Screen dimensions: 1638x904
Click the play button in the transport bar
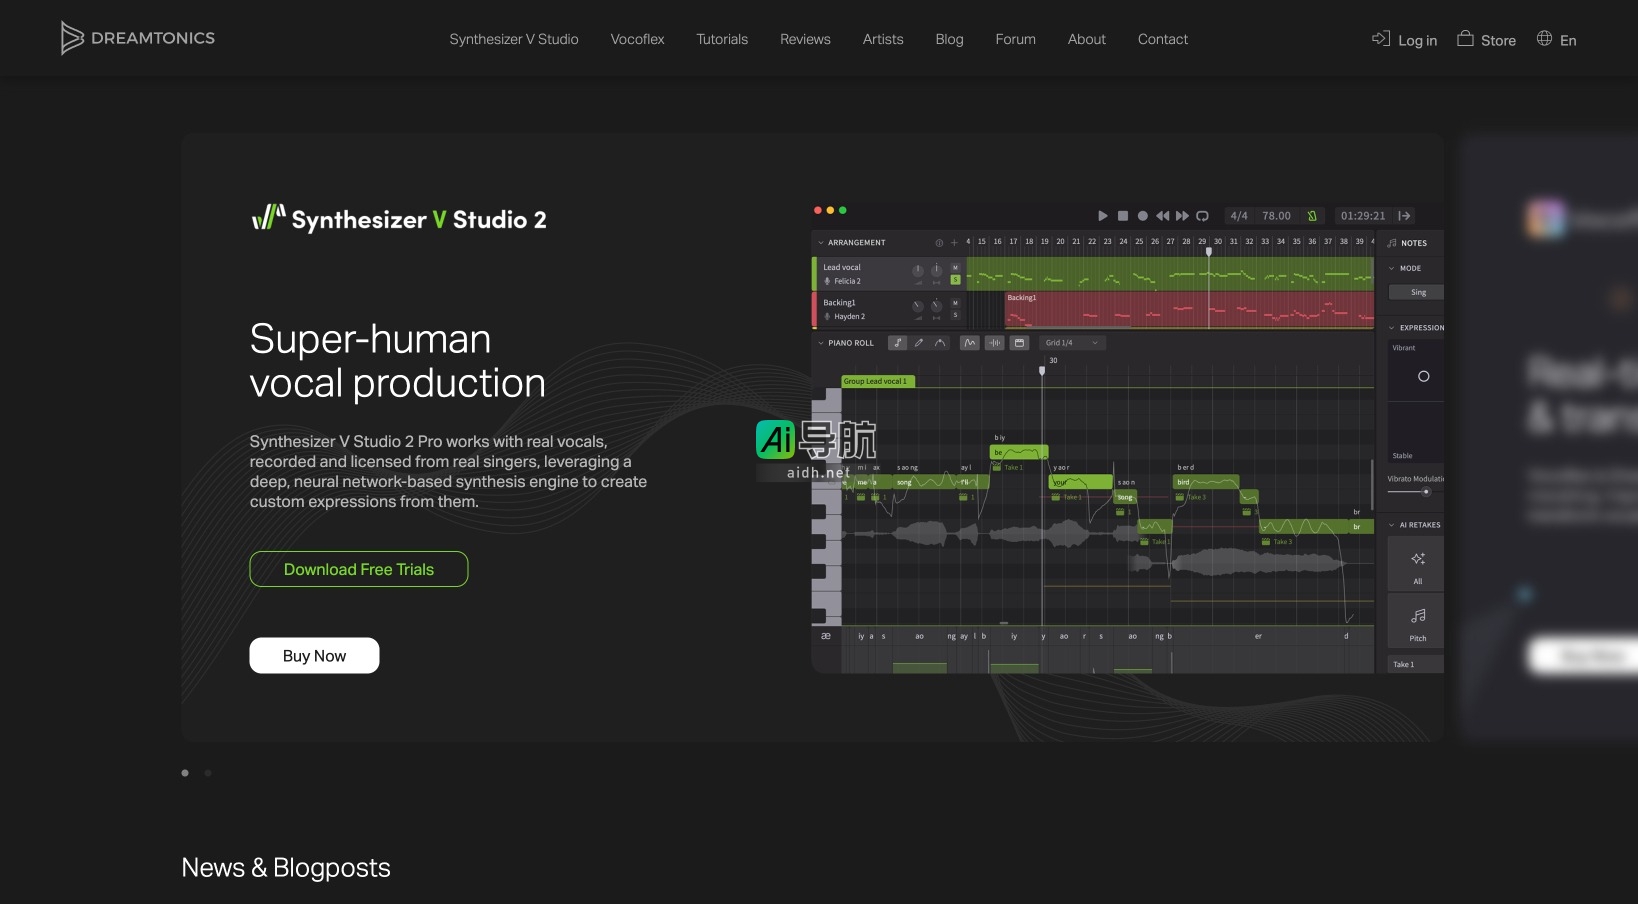point(1102,216)
